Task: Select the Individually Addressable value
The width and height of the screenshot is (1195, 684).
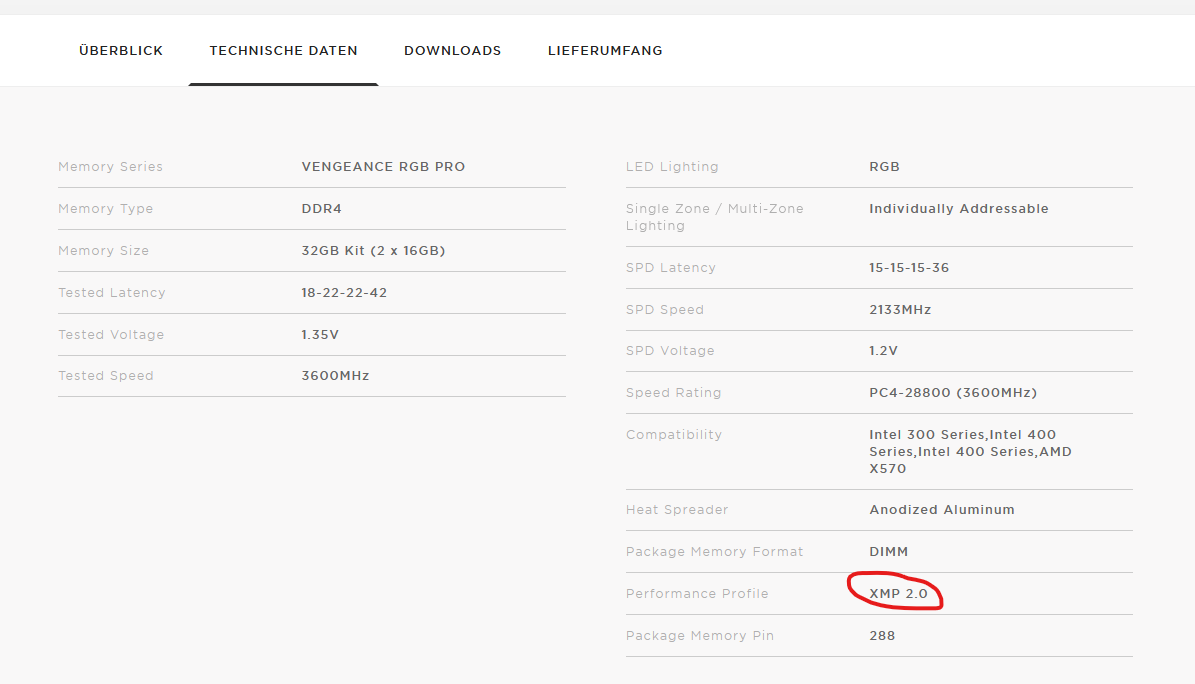Action: (959, 209)
